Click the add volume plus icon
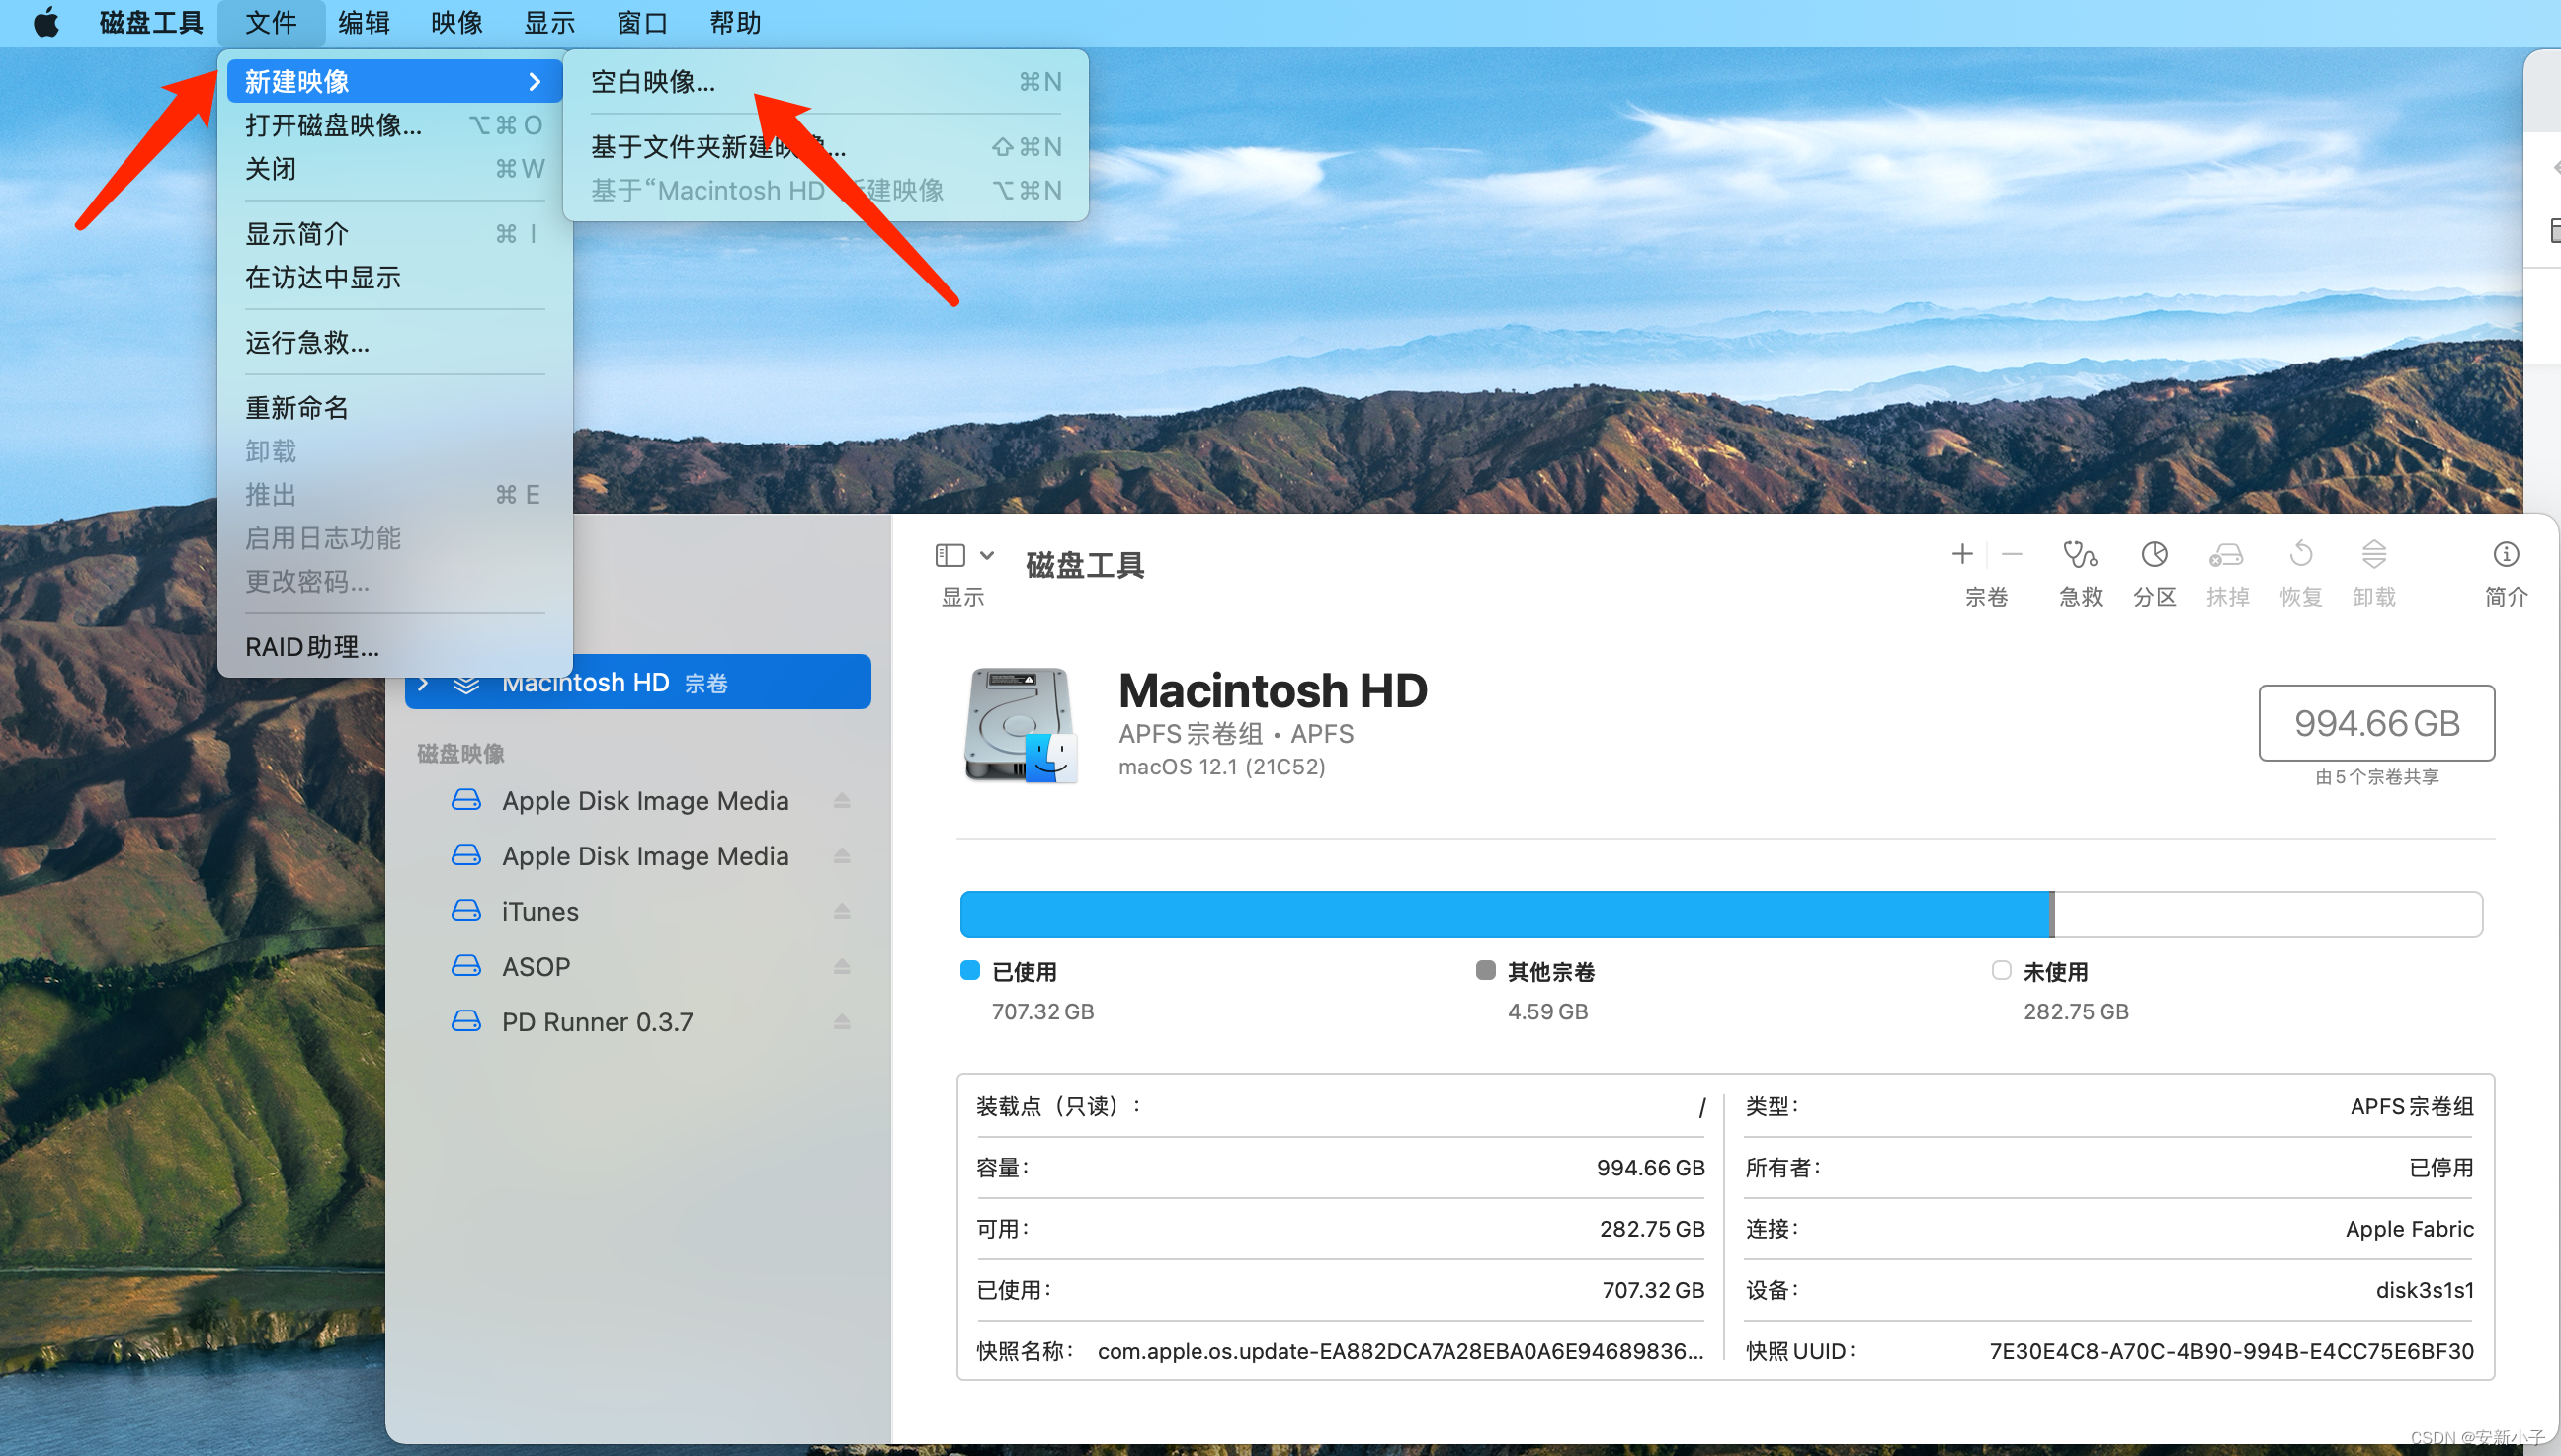This screenshot has width=2561, height=1456. (1962, 554)
